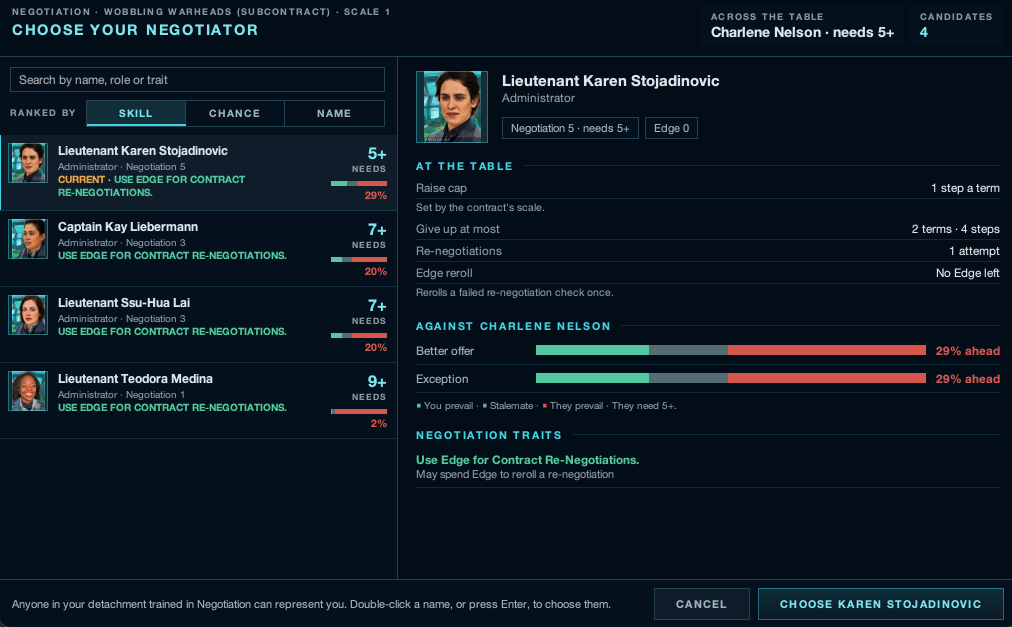Click Kay Liebermann's 'Administrator · Negotiation 3' line
Viewport: 1012px width, 627px height.
(121, 243)
